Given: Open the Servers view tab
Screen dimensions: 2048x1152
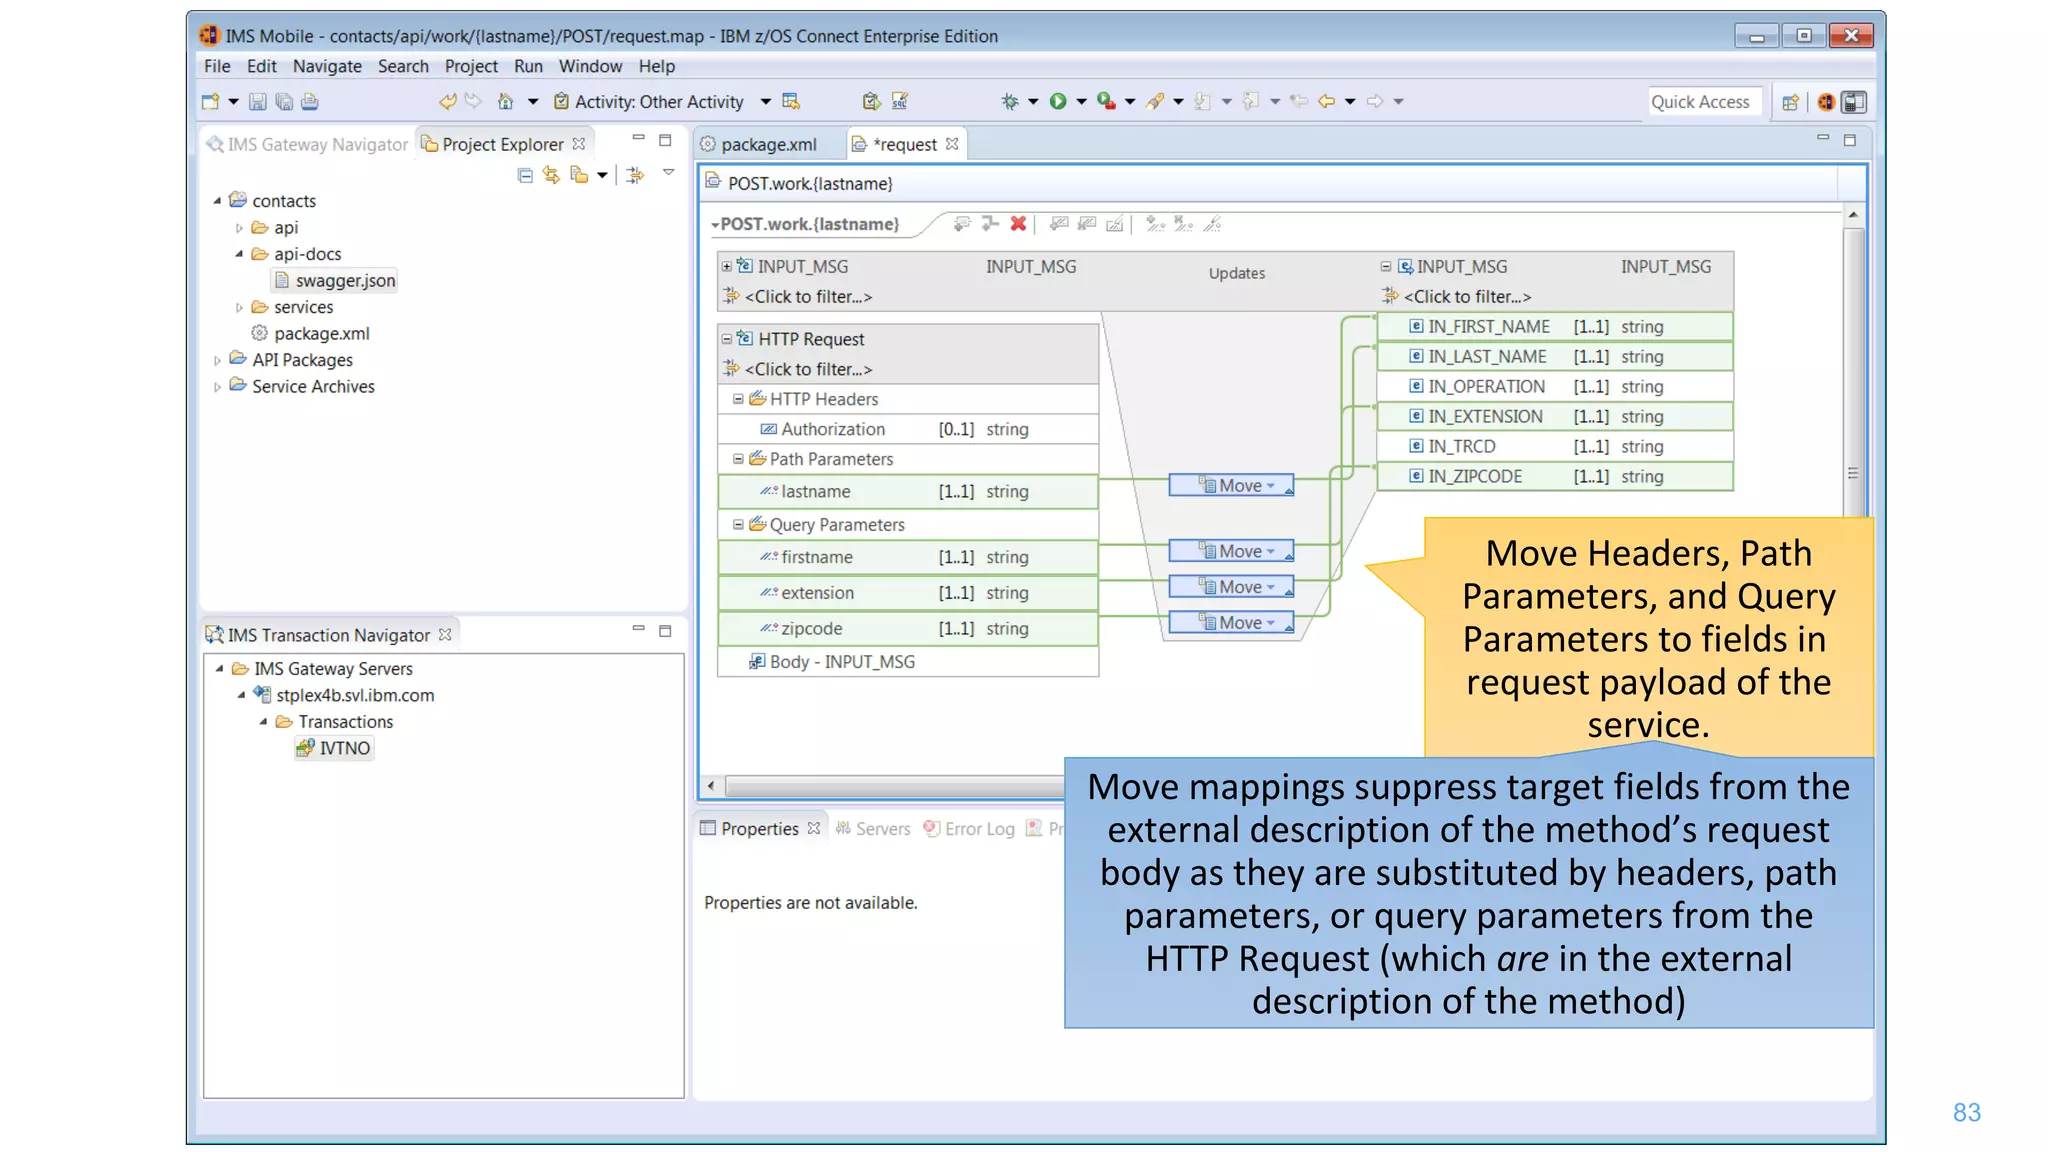Looking at the screenshot, I should [873, 829].
